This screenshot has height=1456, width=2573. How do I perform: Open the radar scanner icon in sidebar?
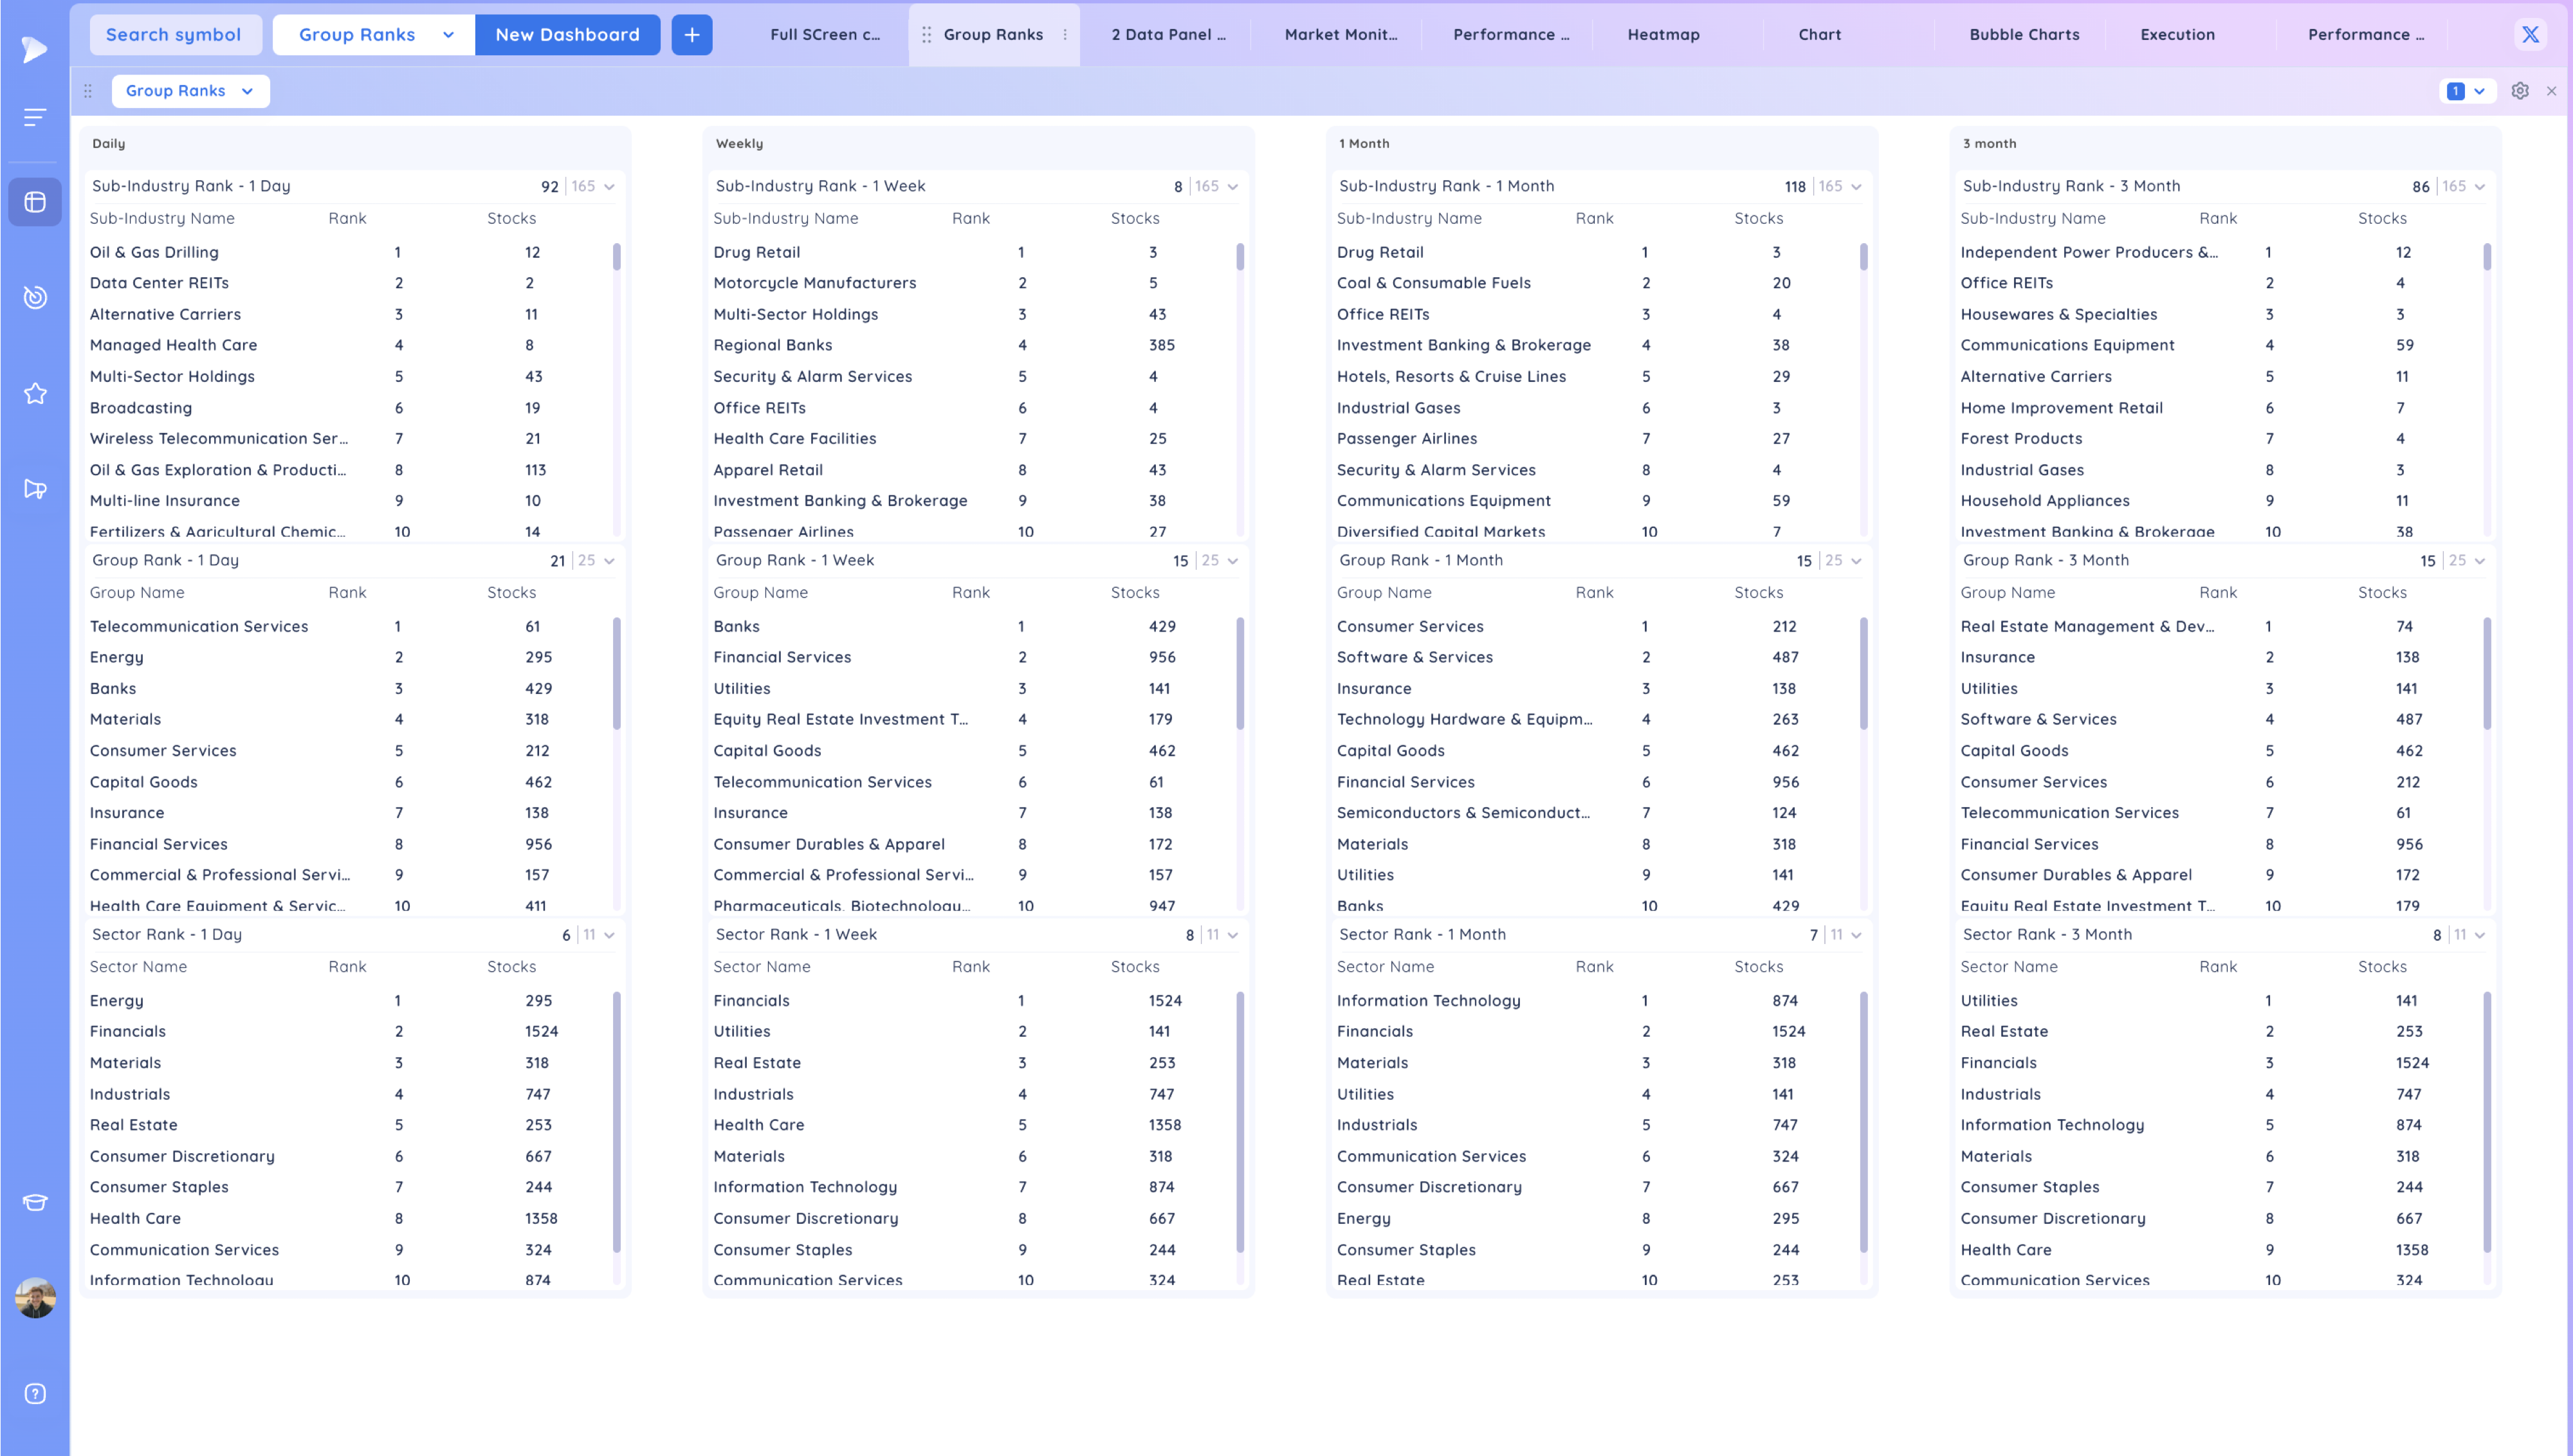tap(35, 297)
